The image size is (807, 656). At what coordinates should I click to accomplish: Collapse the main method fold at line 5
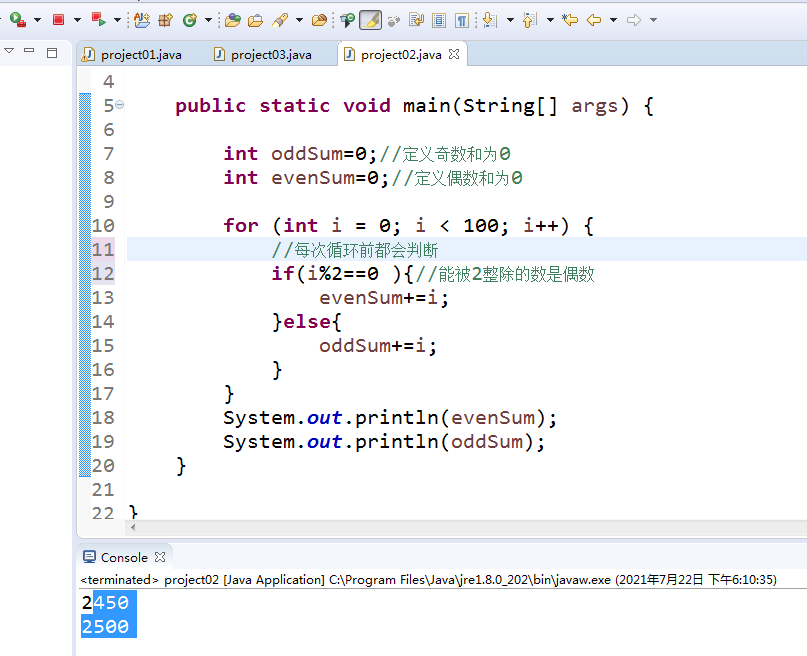[x=120, y=104]
